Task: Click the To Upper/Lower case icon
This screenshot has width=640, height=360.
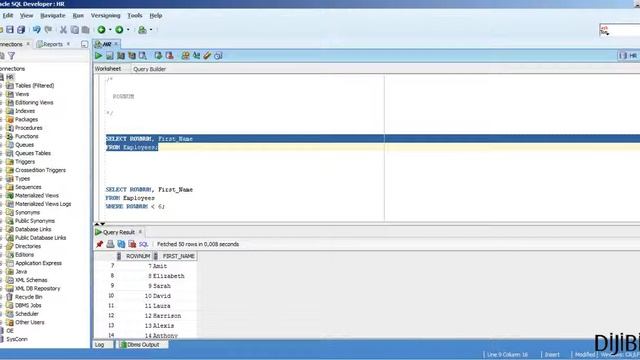Action: (196, 56)
